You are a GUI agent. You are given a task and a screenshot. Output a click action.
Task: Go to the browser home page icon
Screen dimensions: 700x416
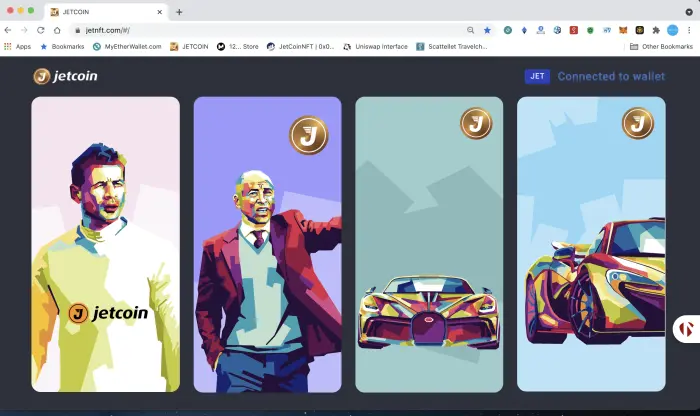[x=57, y=30]
